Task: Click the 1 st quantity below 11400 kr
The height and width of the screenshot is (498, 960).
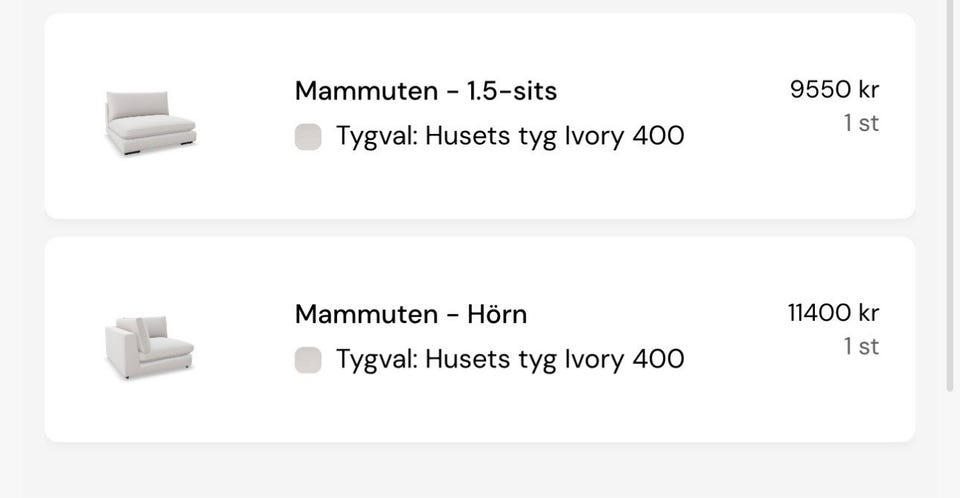Action: pyautogui.click(x=861, y=347)
